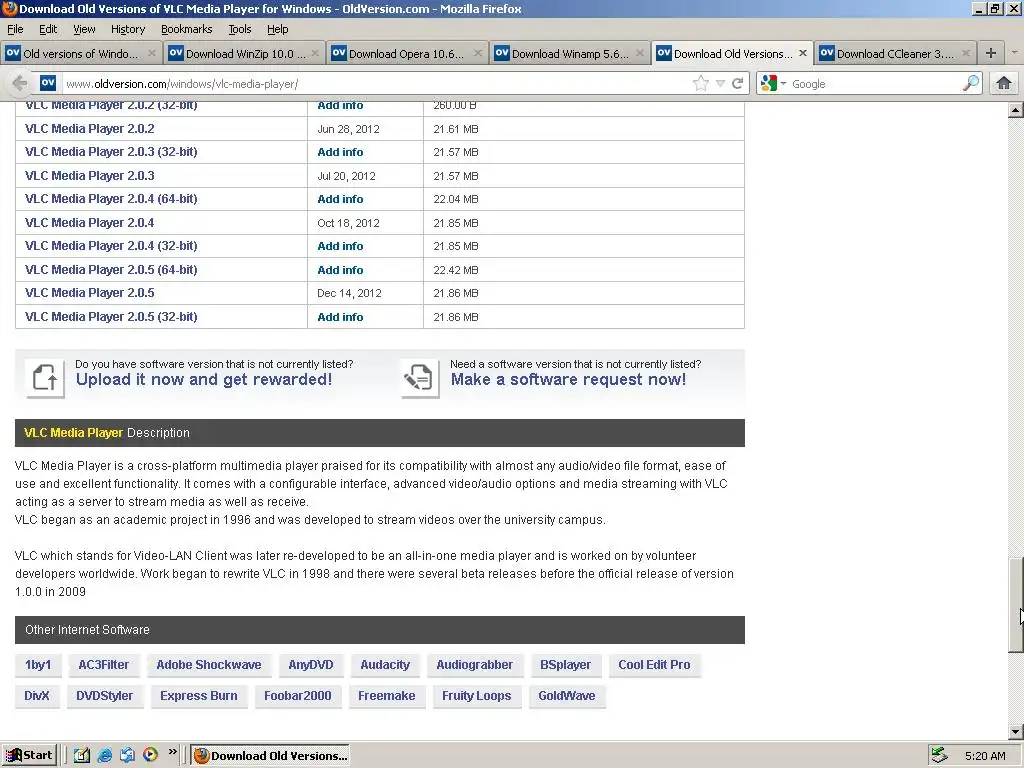
Task: Open the address bar history dropdown arrow
Action: pyautogui.click(x=720, y=84)
